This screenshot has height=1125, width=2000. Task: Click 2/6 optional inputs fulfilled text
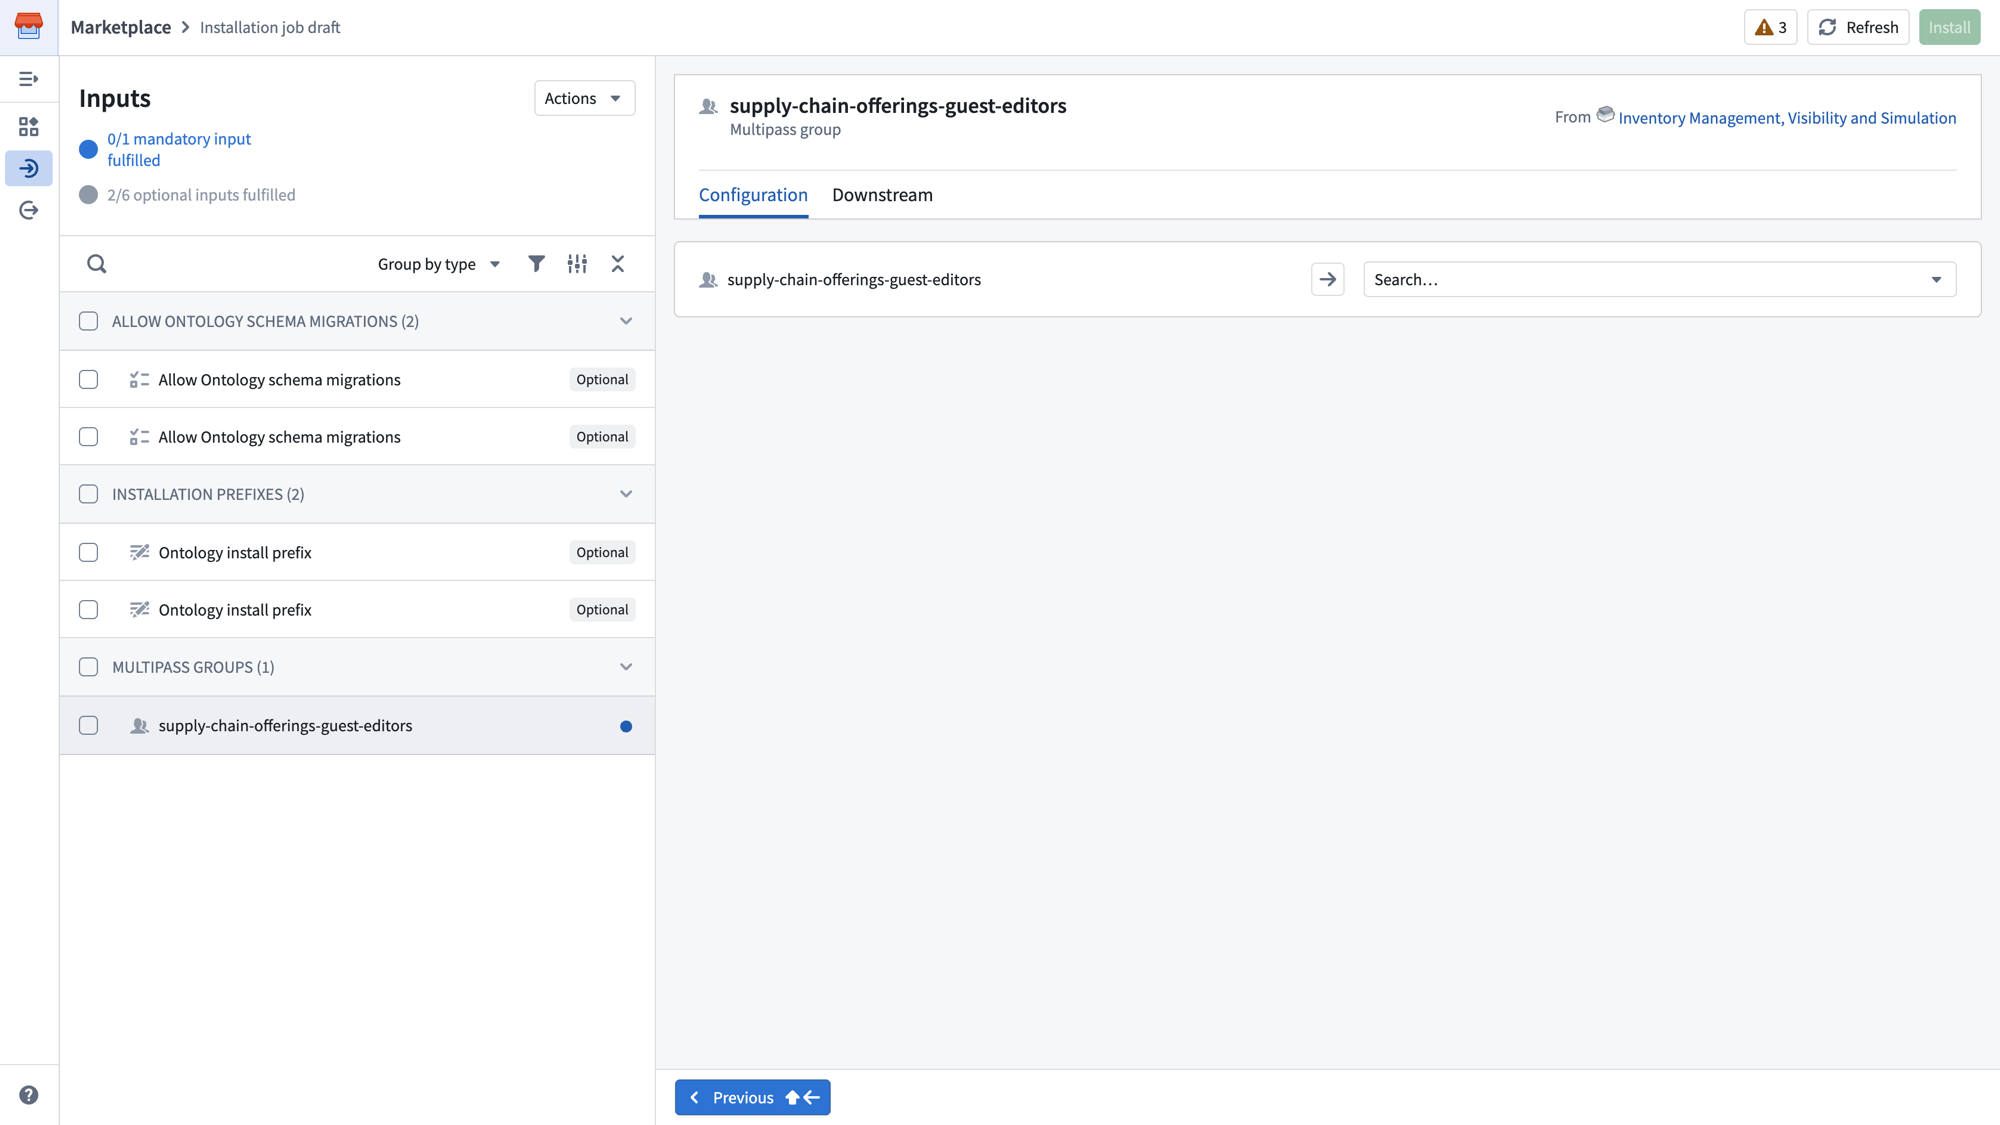coord(201,195)
